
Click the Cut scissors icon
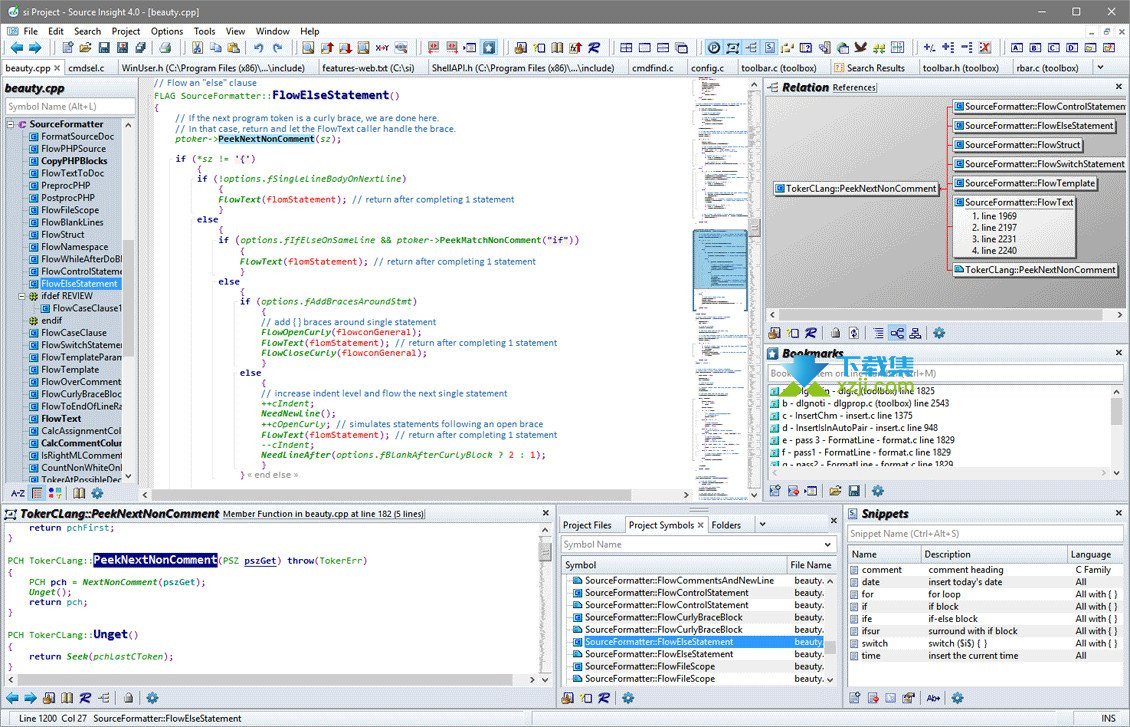point(197,48)
